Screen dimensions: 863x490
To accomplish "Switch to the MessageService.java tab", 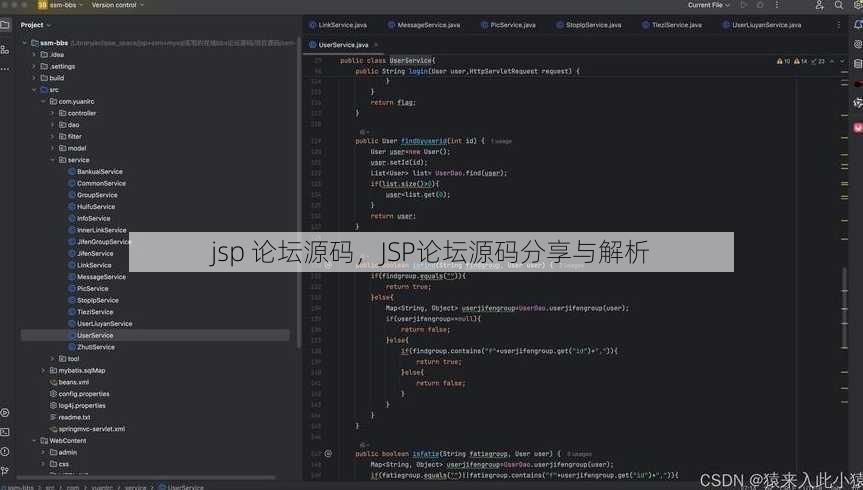I will pyautogui.click(x=424, y=25).
